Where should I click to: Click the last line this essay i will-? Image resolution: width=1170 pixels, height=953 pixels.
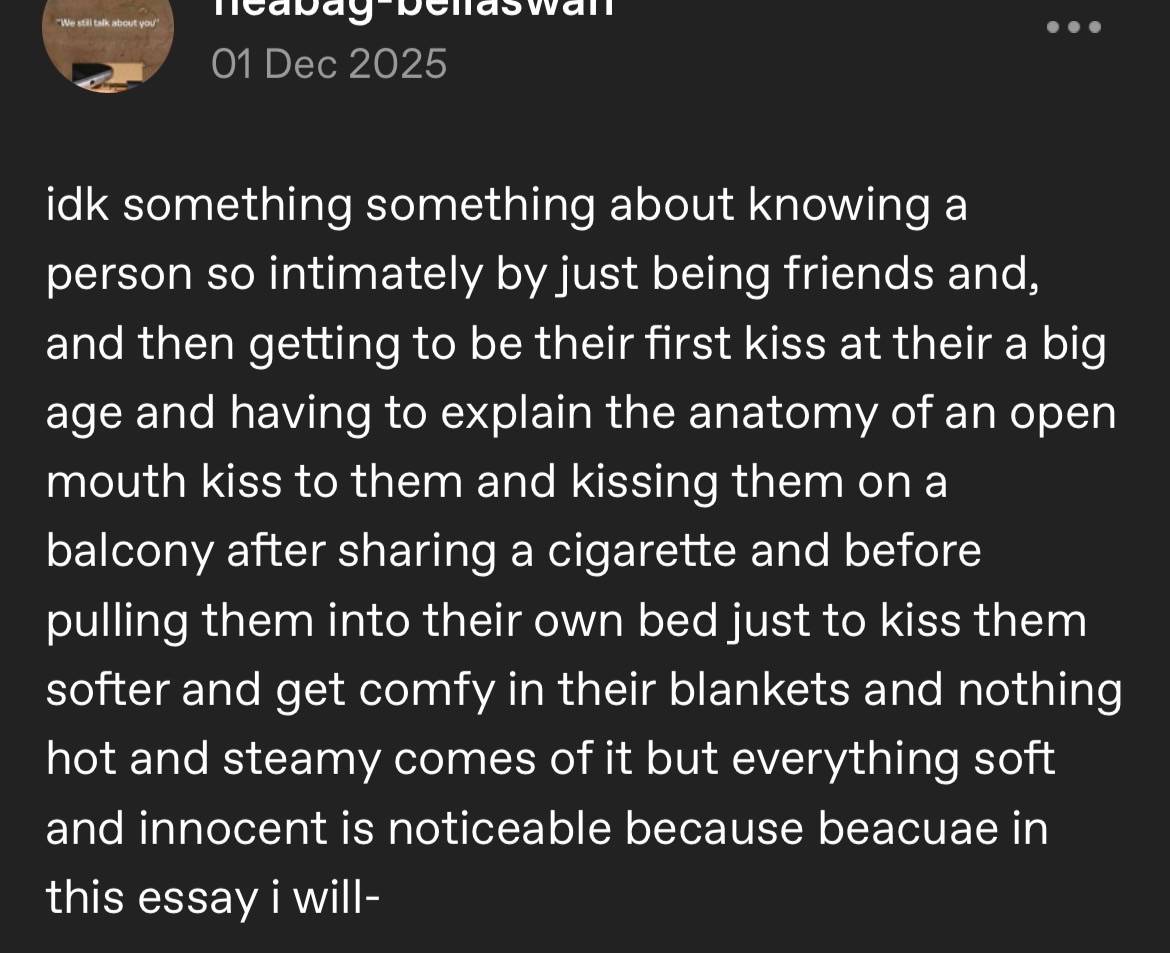pos(213,899)
